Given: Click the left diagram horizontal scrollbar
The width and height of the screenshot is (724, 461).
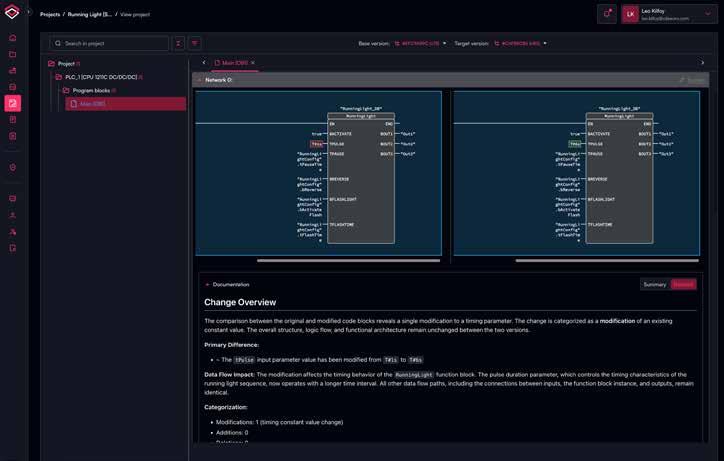Looking at the screenshot, I should [x=349, y=261].
